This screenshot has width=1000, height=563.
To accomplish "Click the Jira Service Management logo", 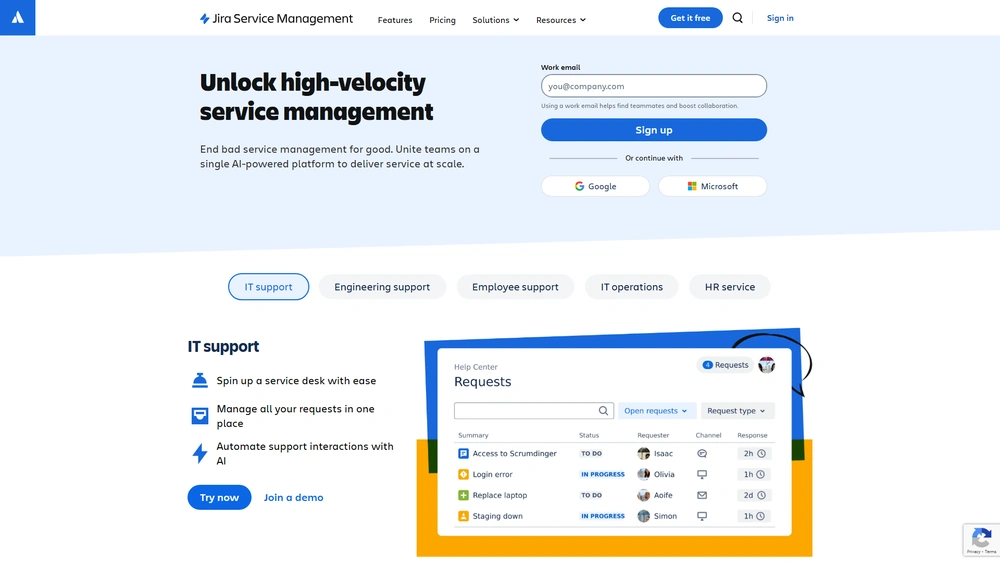I will tap(276, 18).
